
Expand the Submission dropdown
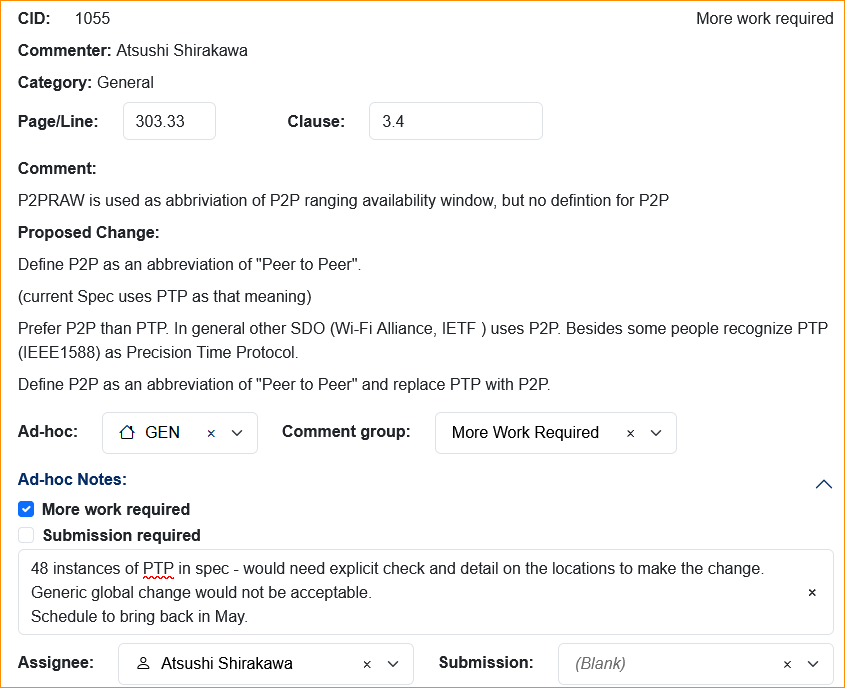[813, 664]
